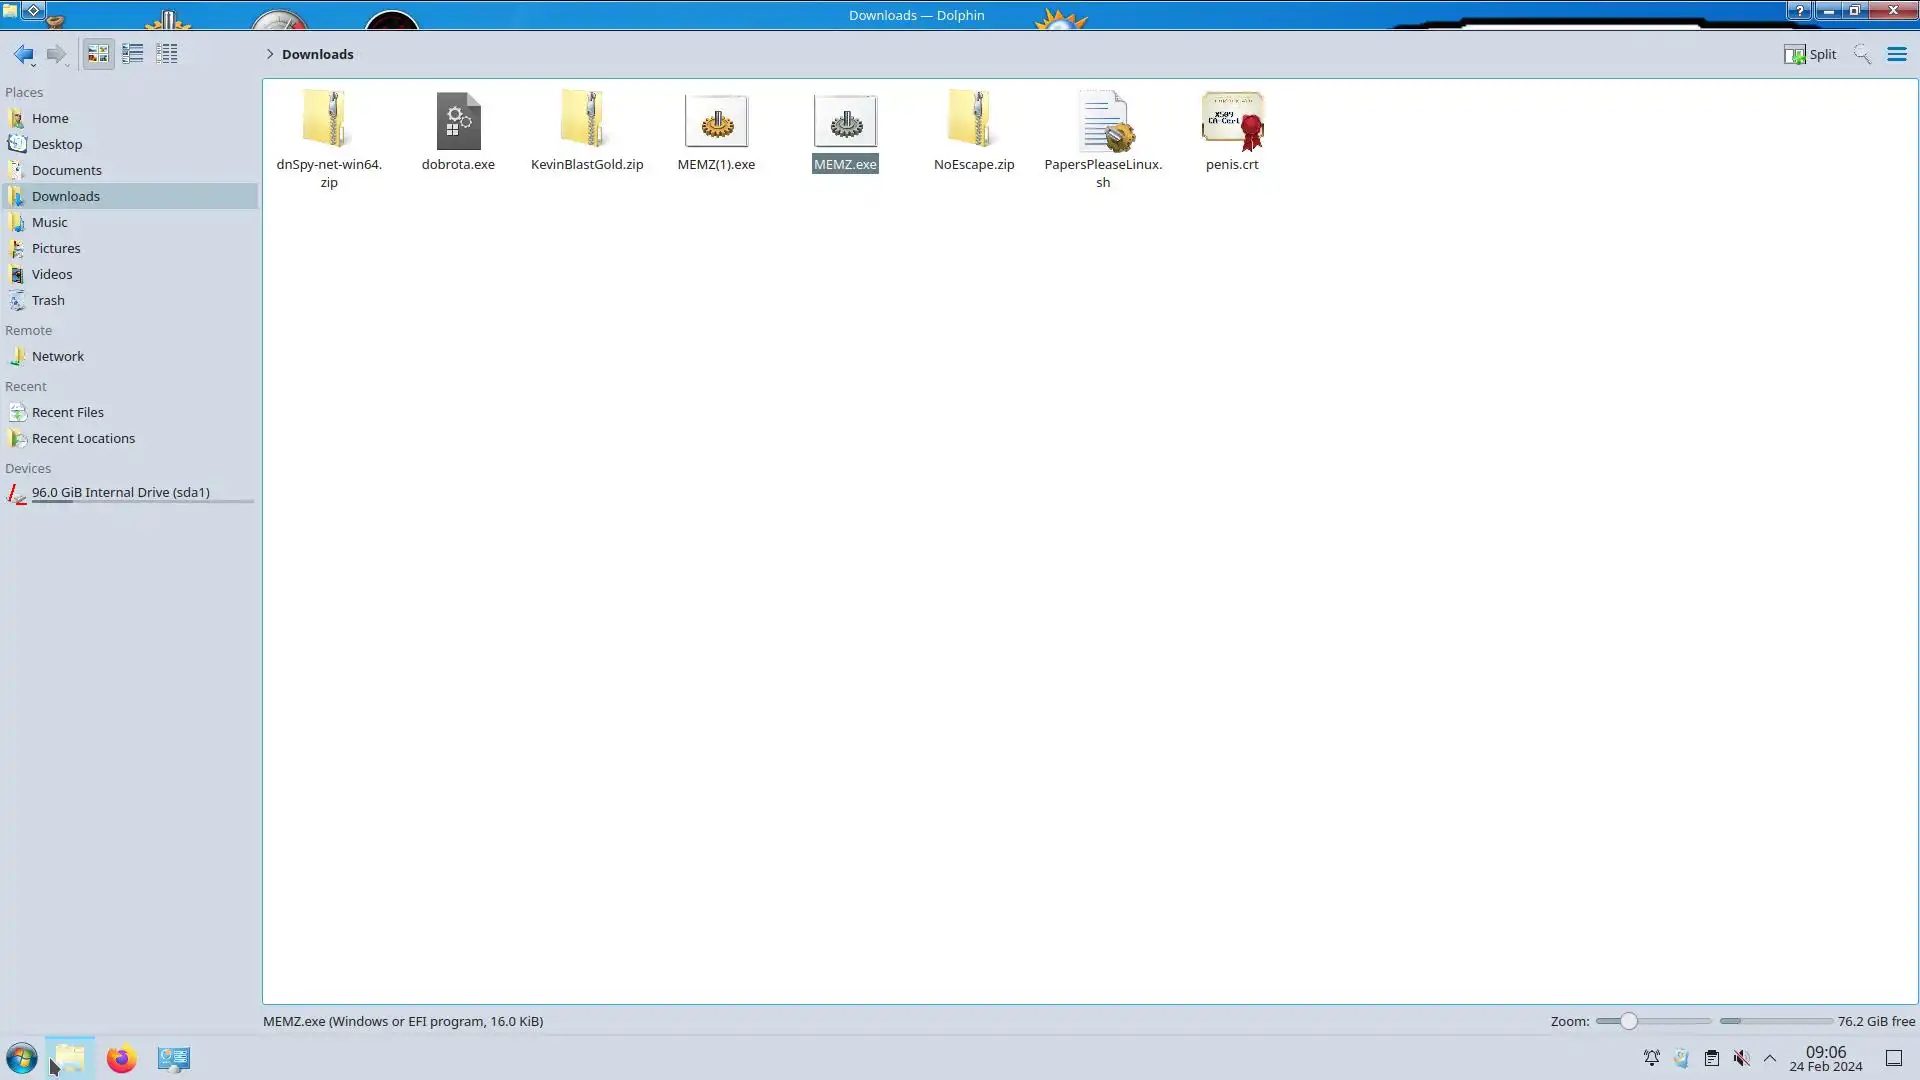Switch to Compact view mode

132,54
